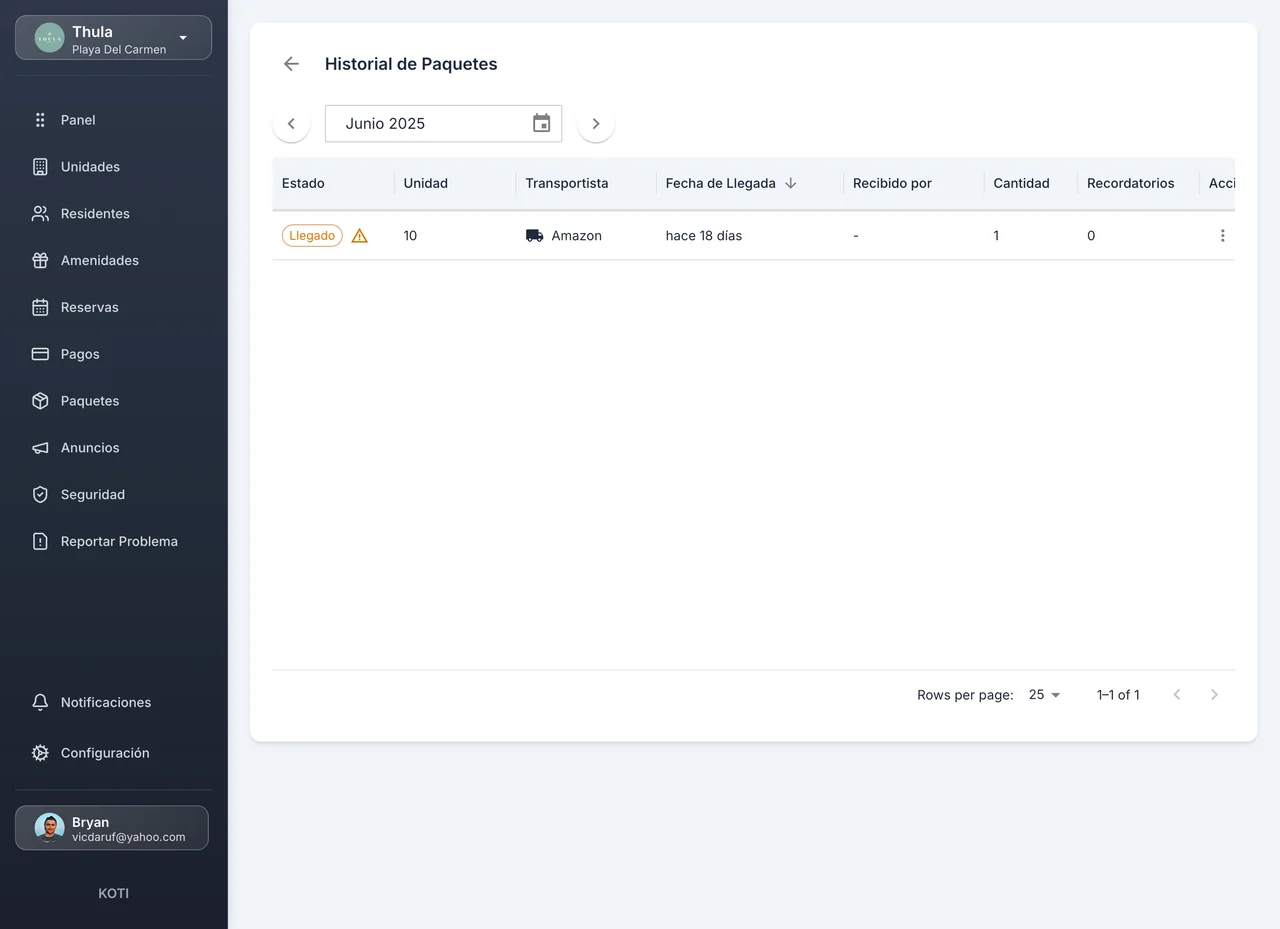Click Bryan's profile avatar picture
Screen dimensions: 1280x929
pos(49,828)
